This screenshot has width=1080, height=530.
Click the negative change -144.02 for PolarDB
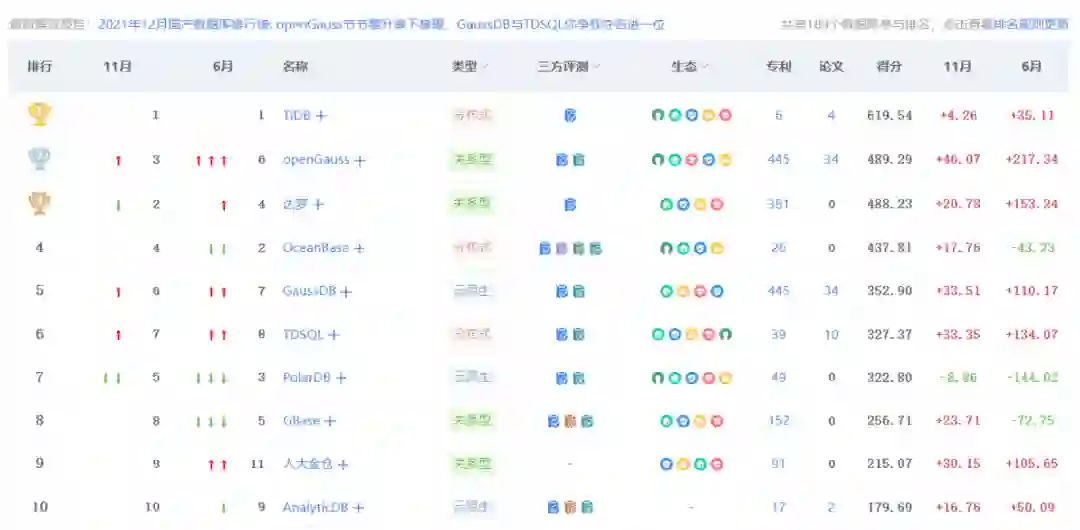click(1031, 378)
